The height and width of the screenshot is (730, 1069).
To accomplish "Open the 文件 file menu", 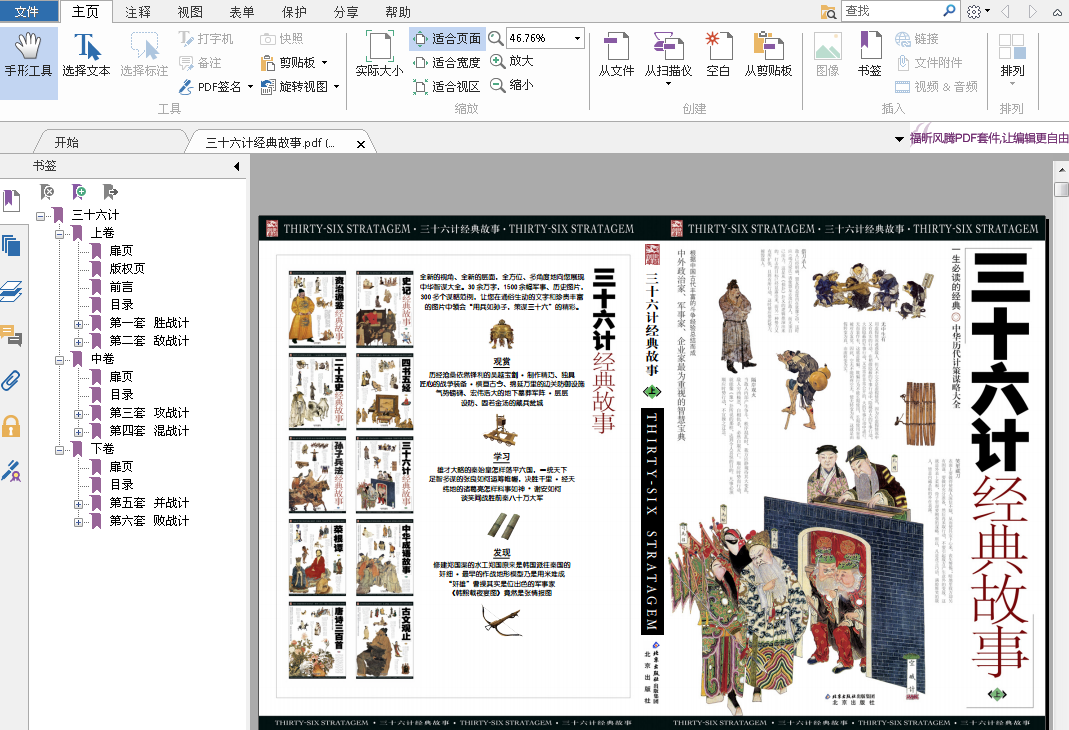I will click(x=27, y=12).
